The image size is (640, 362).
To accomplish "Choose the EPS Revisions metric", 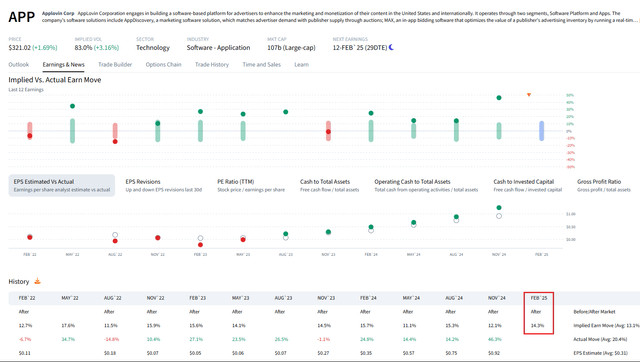I will [x=164, y=185].
